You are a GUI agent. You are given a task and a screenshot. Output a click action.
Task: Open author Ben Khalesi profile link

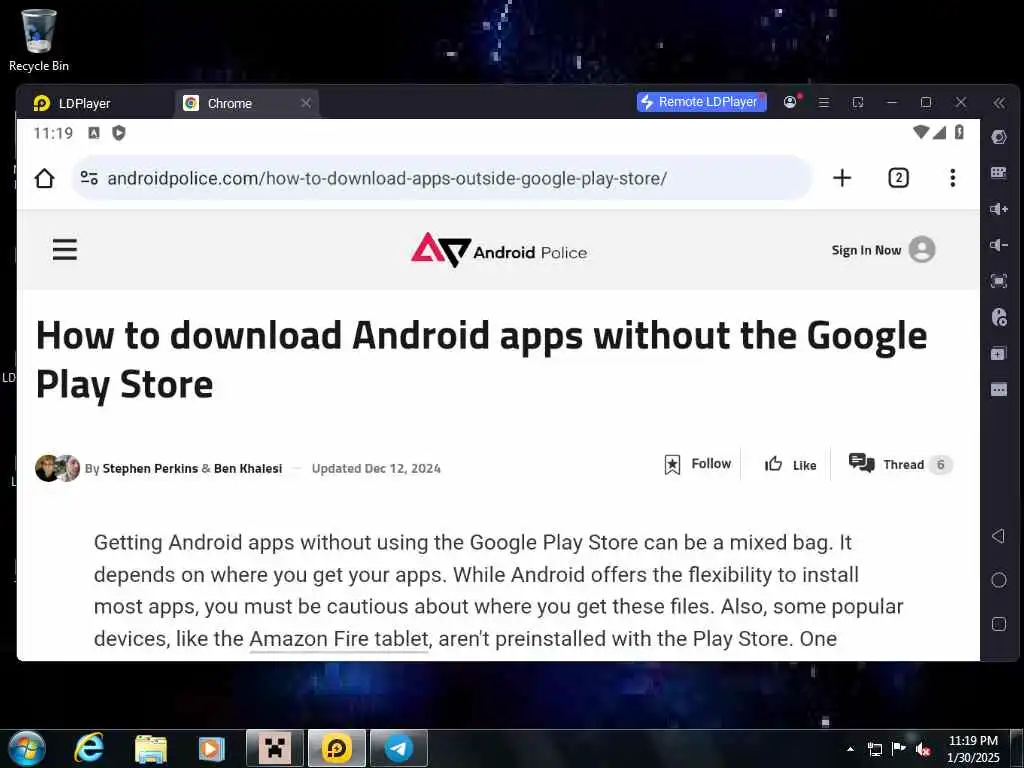click(248, 468)
